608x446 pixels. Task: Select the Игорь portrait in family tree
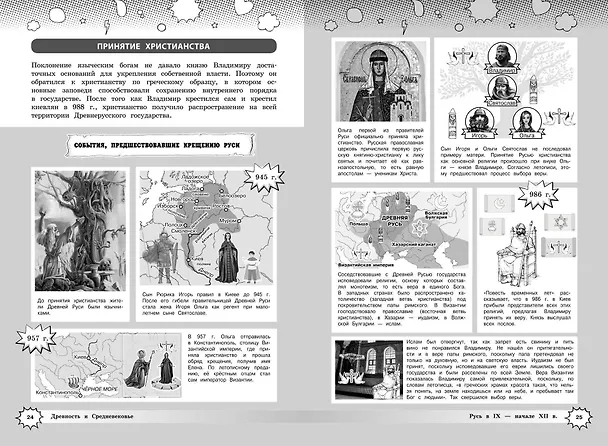click(479, 123)
